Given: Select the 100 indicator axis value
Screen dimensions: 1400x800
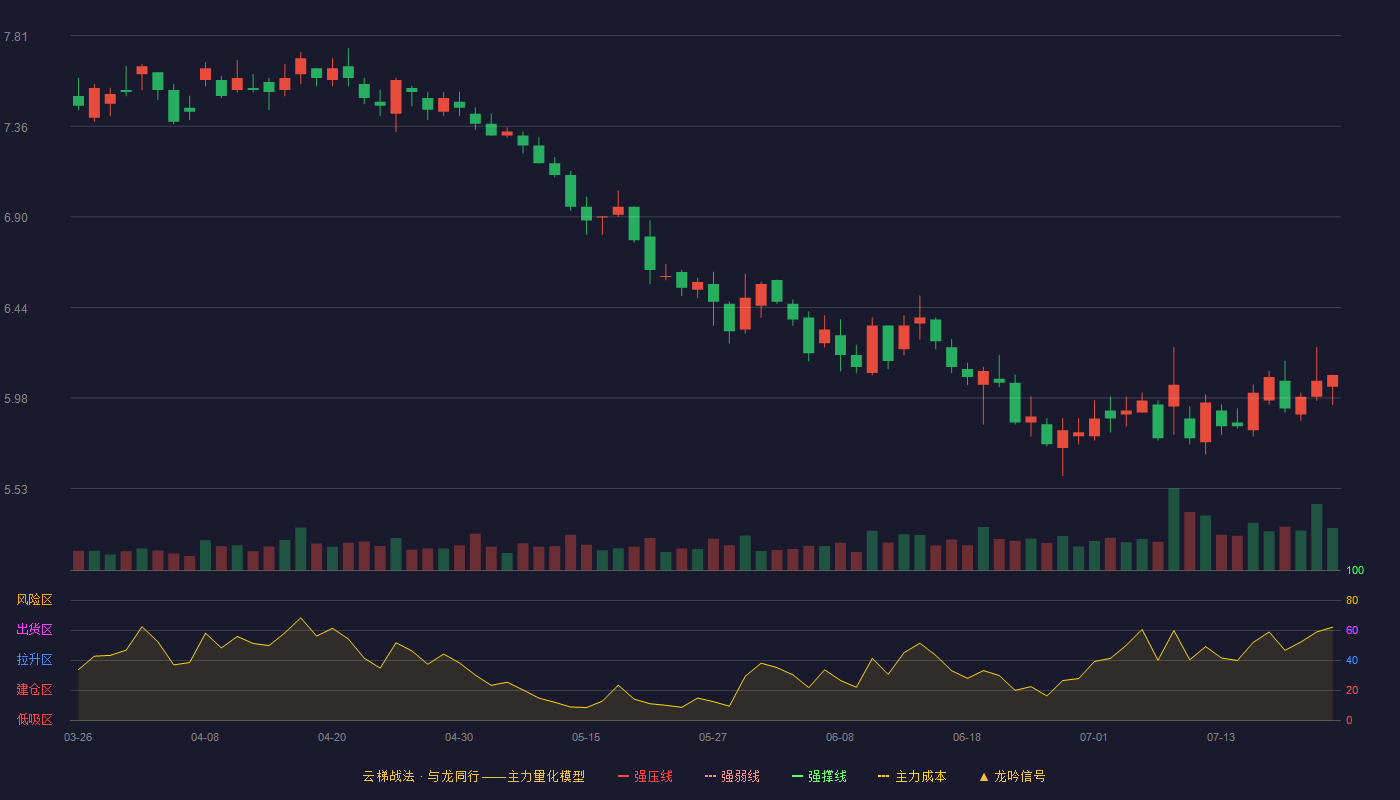Looking at the screenshot, I should (1355, 571).
